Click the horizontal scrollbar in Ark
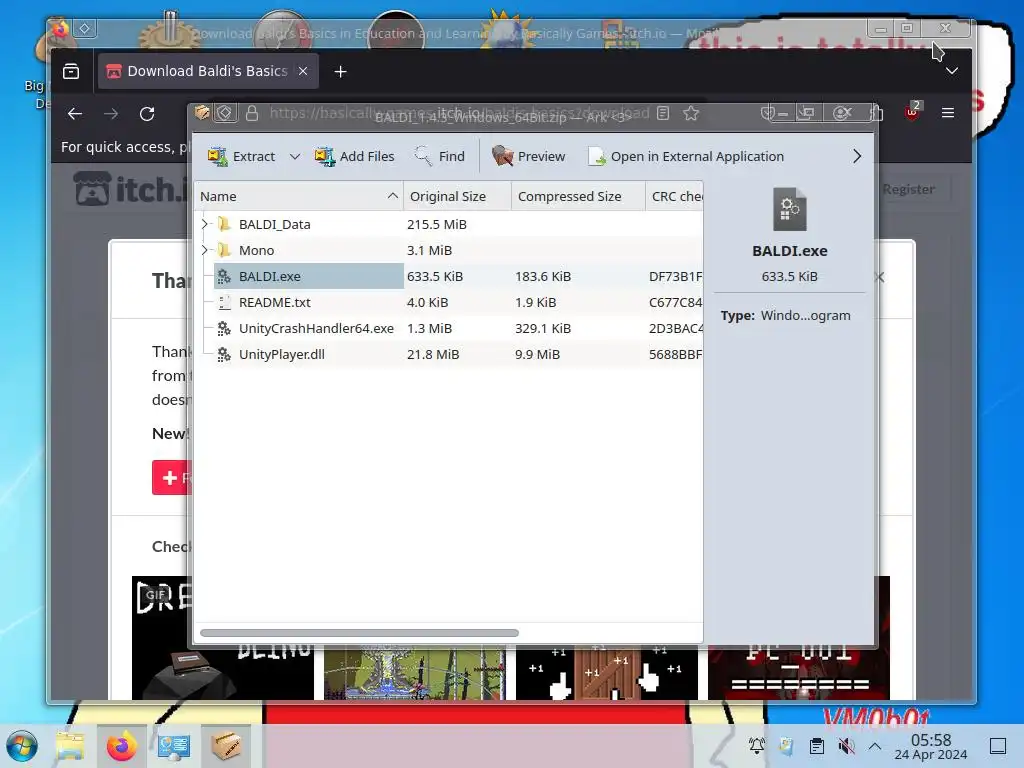Screen dimensions: 1024x768 coord(359,633)
